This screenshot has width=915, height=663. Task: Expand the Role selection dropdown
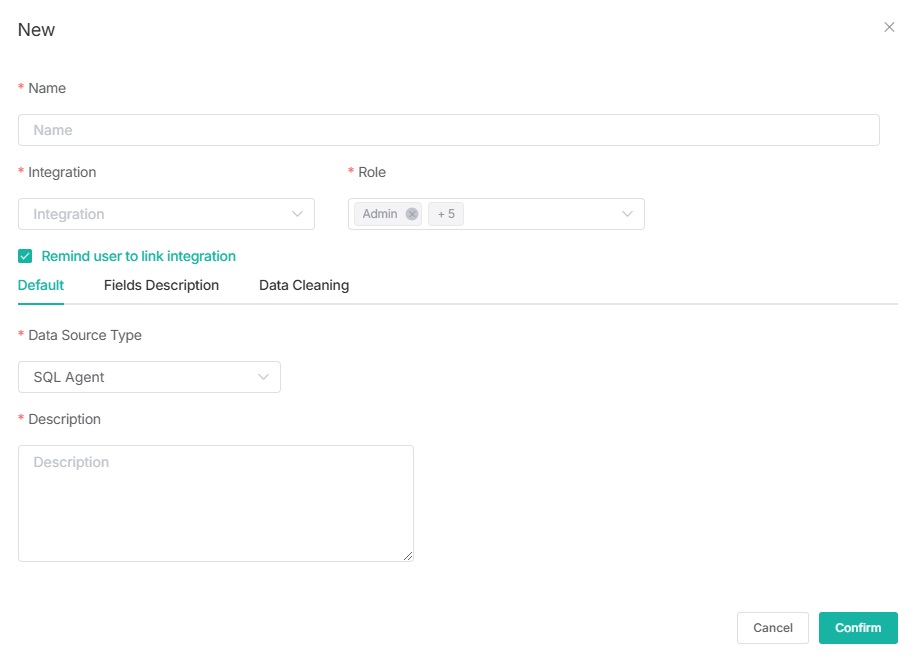[540, 214]
